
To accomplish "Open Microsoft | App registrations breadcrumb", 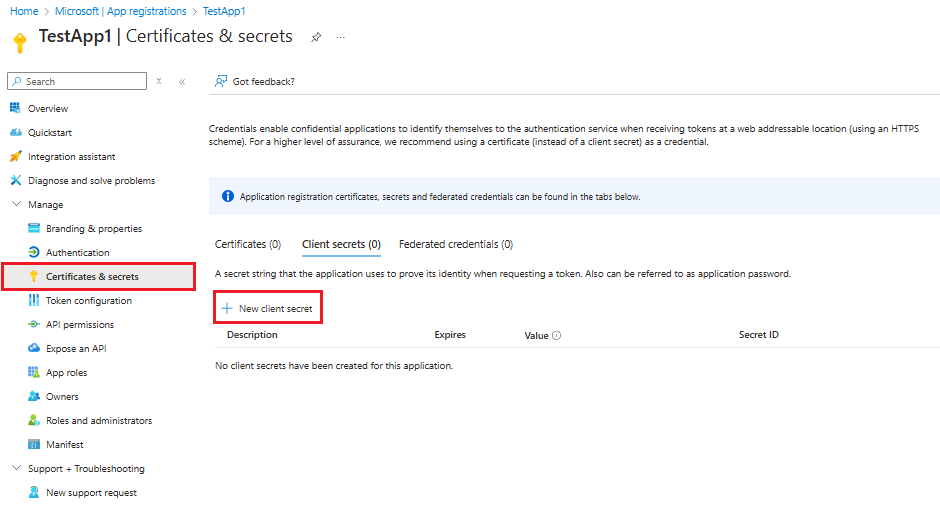I will click(120, 11).
